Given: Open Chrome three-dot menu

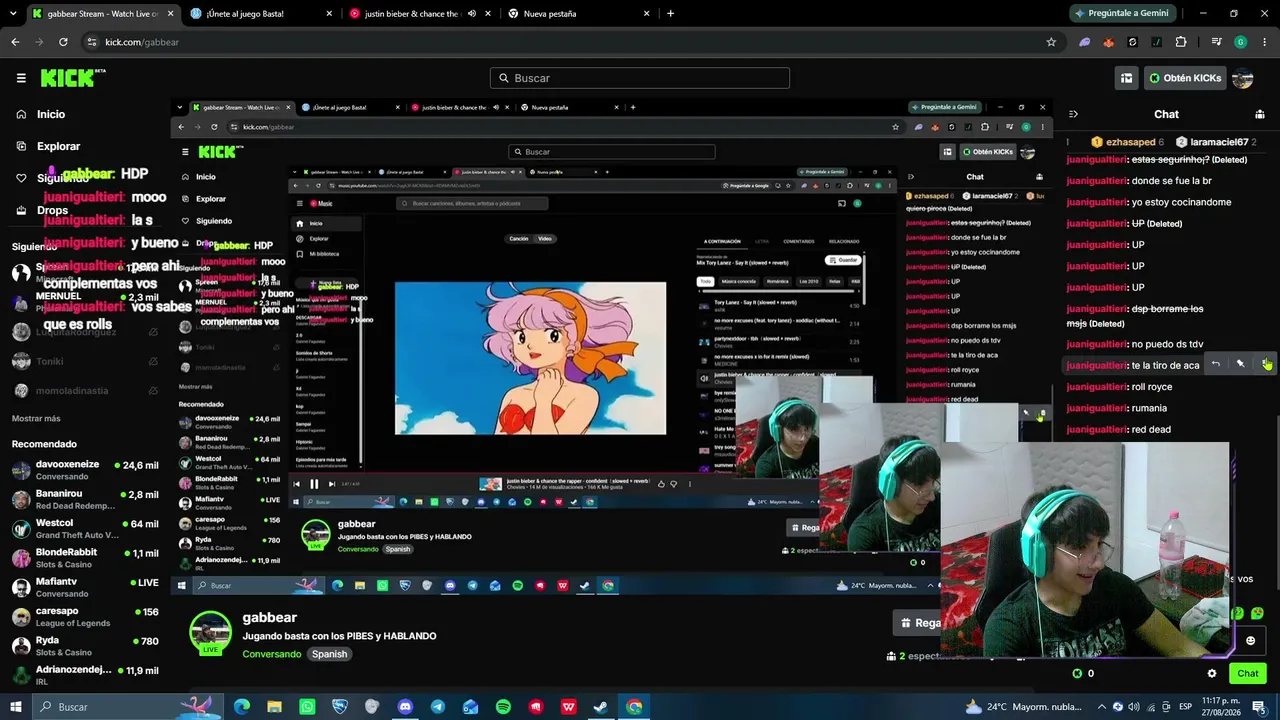Looking at the screenshot, I should (x=1264, y=42).
